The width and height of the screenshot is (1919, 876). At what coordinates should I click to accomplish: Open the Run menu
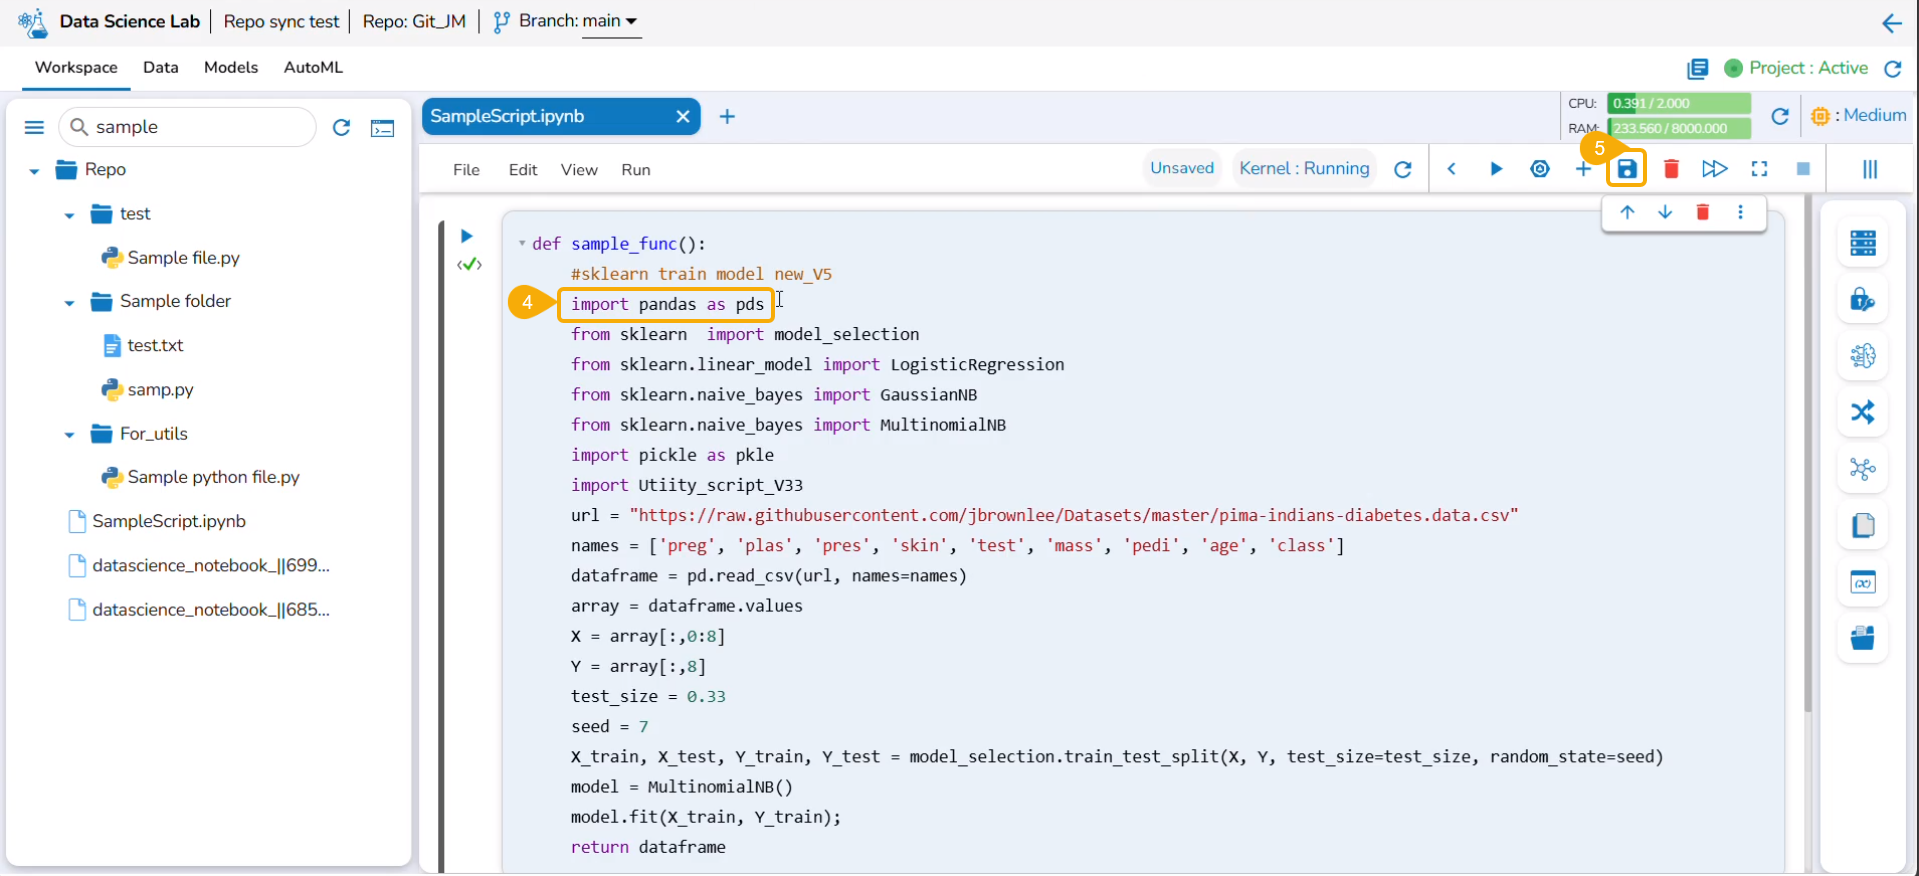635,170
